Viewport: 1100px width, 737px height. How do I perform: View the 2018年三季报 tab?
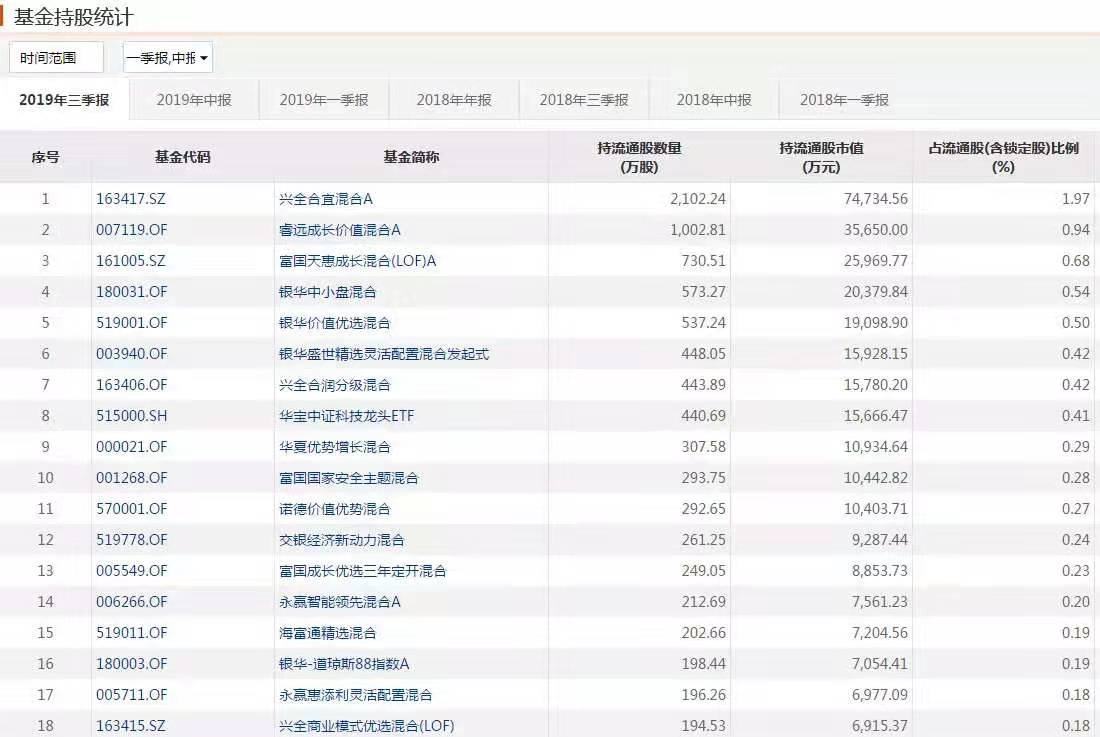coord(584,100)
